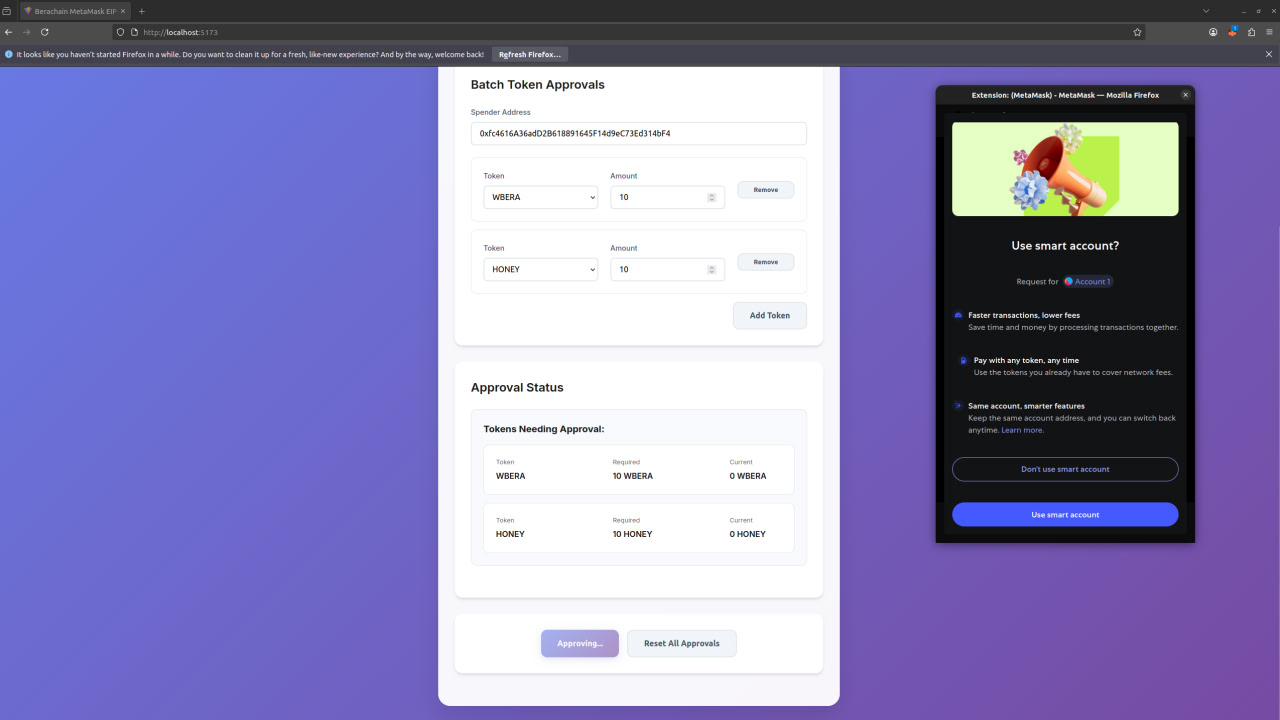Image resolution: width=1280 pixels, height=720 pixels.
Task: Close the Berachain MetaMask tab
Action: point(123,10)
